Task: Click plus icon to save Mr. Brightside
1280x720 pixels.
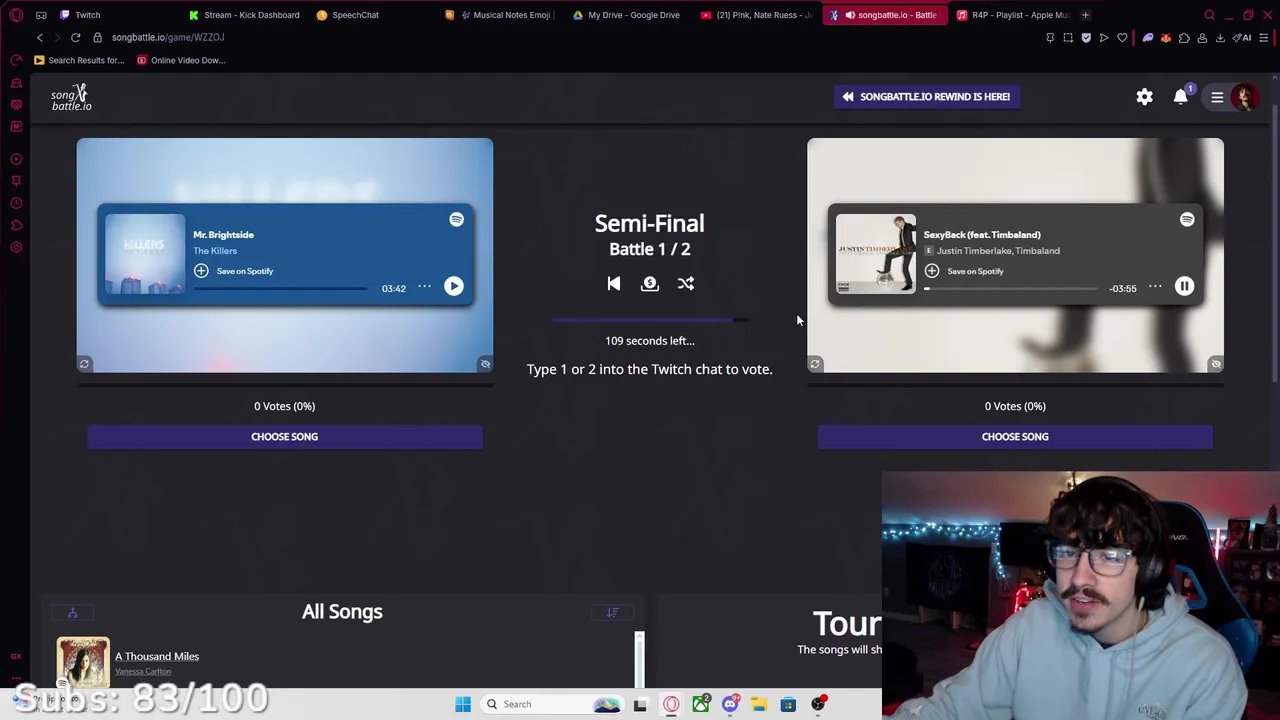Action: pyautogui.click(x=201, y=271)
